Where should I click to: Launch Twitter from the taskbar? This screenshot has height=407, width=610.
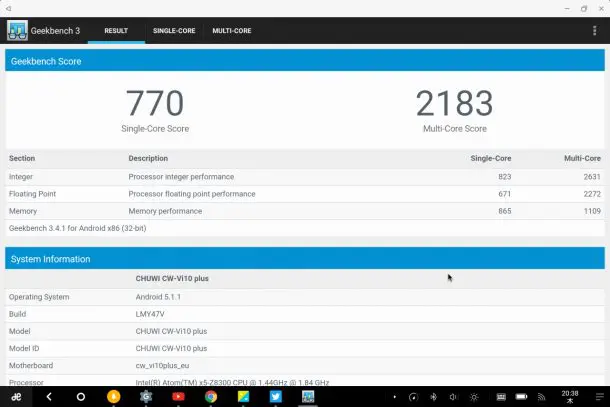(x=275, y=396)
